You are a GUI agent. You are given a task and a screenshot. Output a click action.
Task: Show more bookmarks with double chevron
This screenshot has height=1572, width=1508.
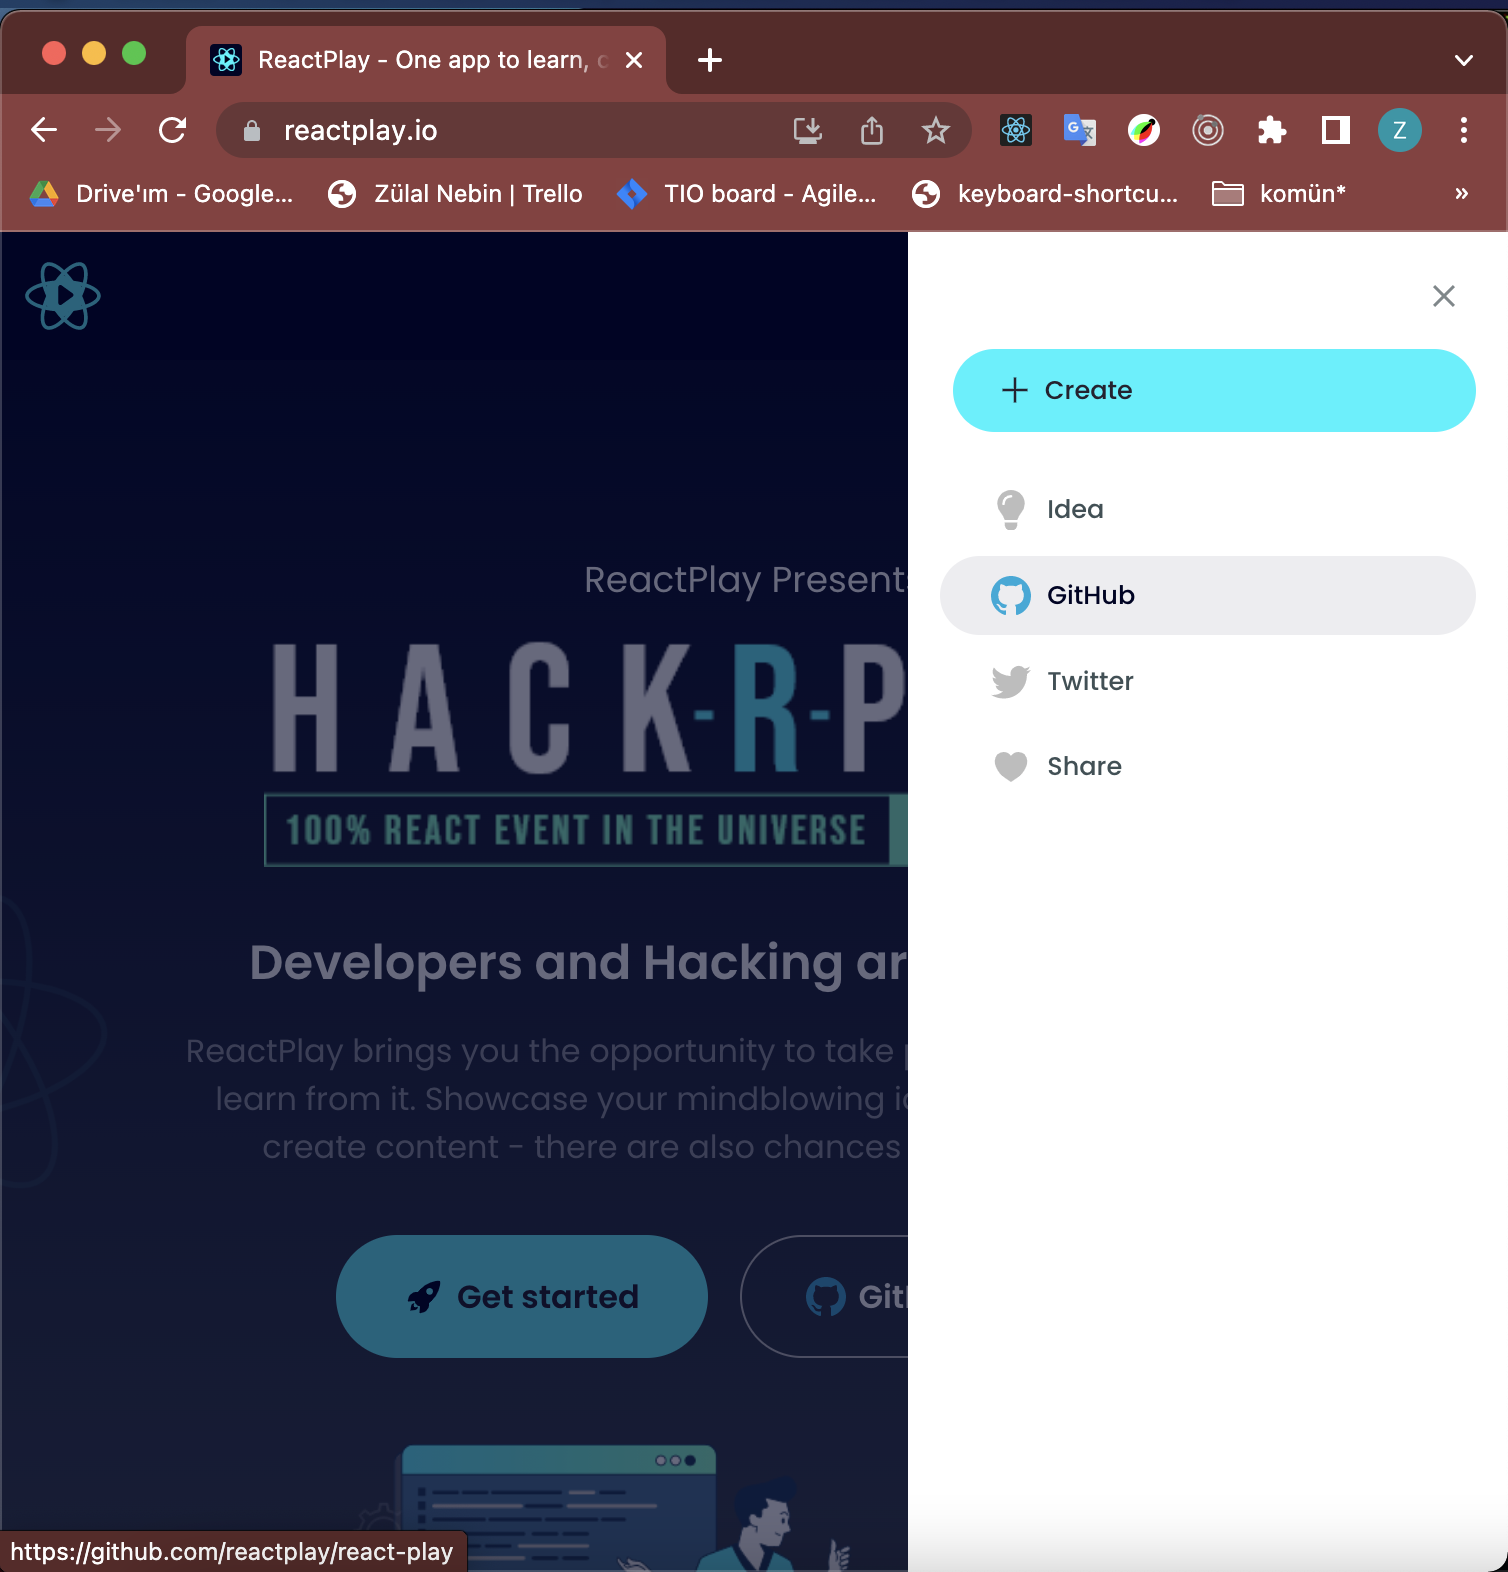(1462, 194)
